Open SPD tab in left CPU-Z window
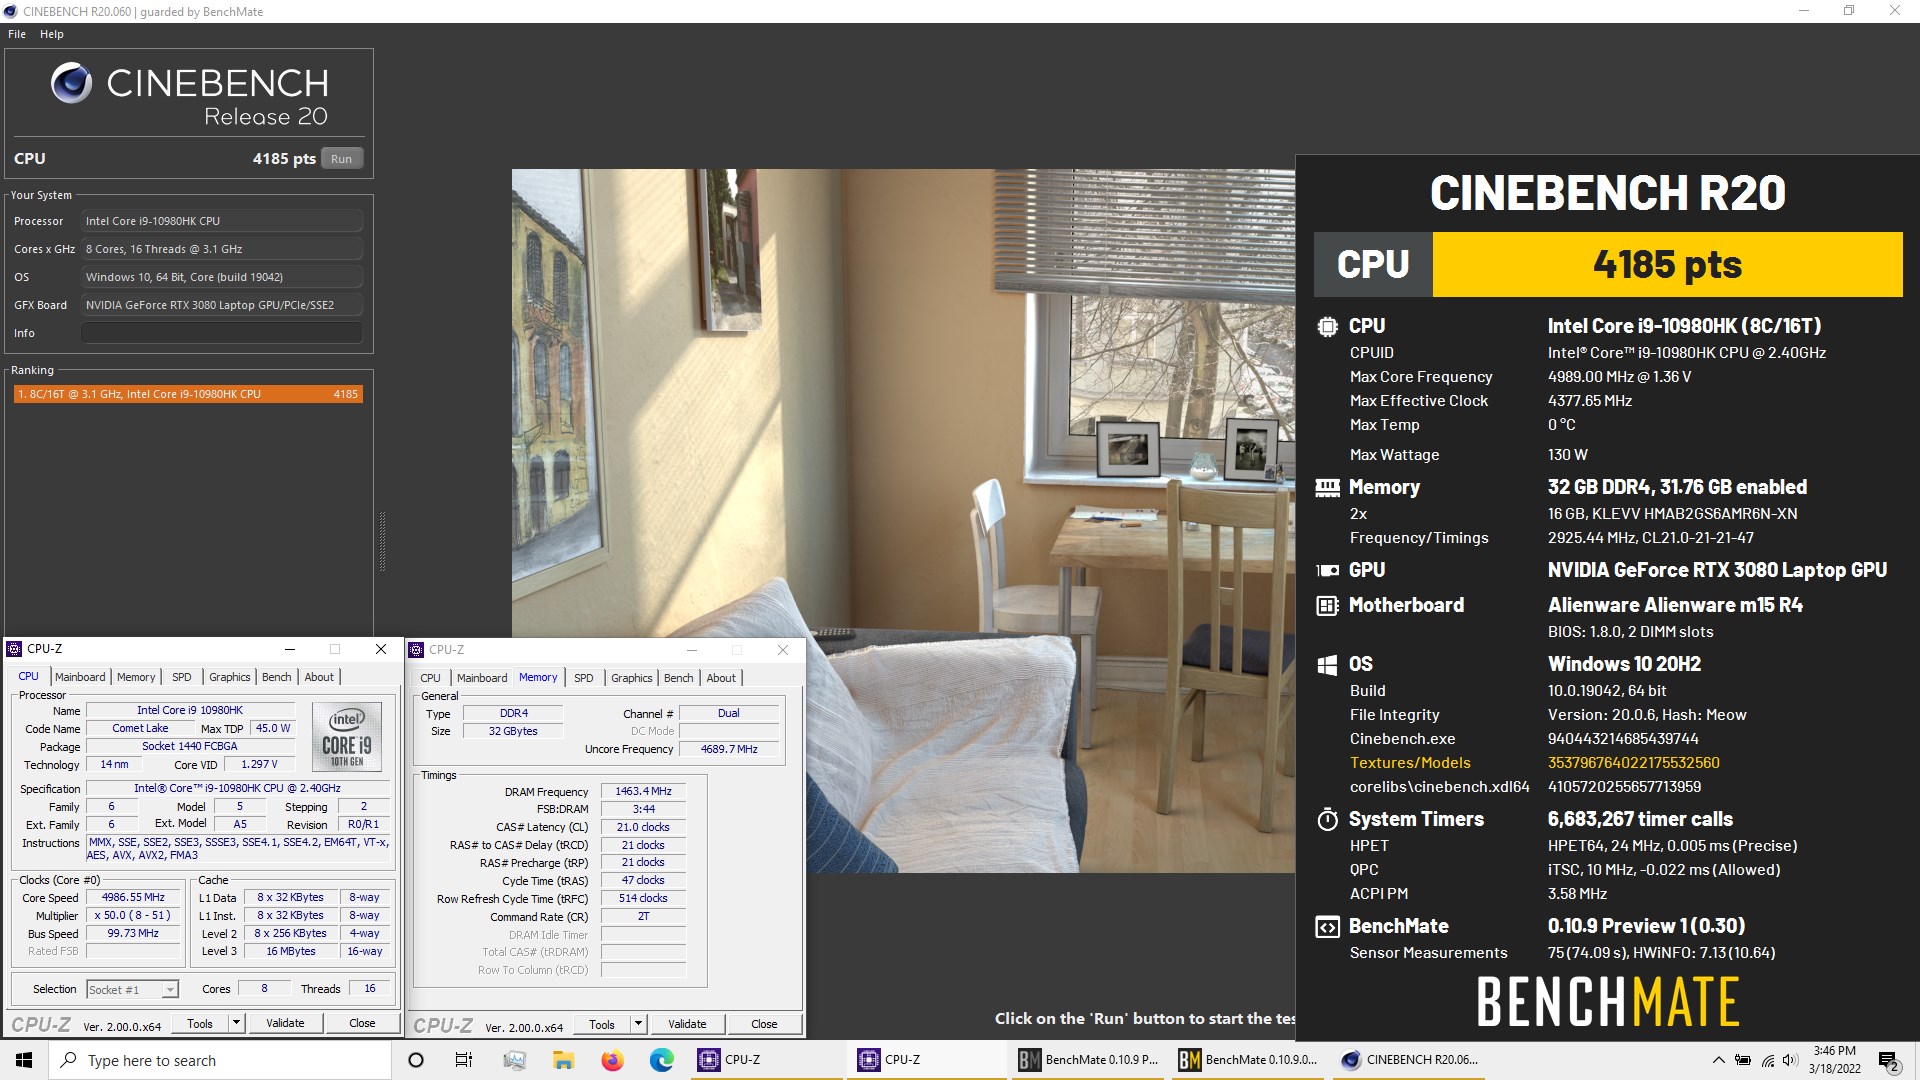 (x=181, y=677)
